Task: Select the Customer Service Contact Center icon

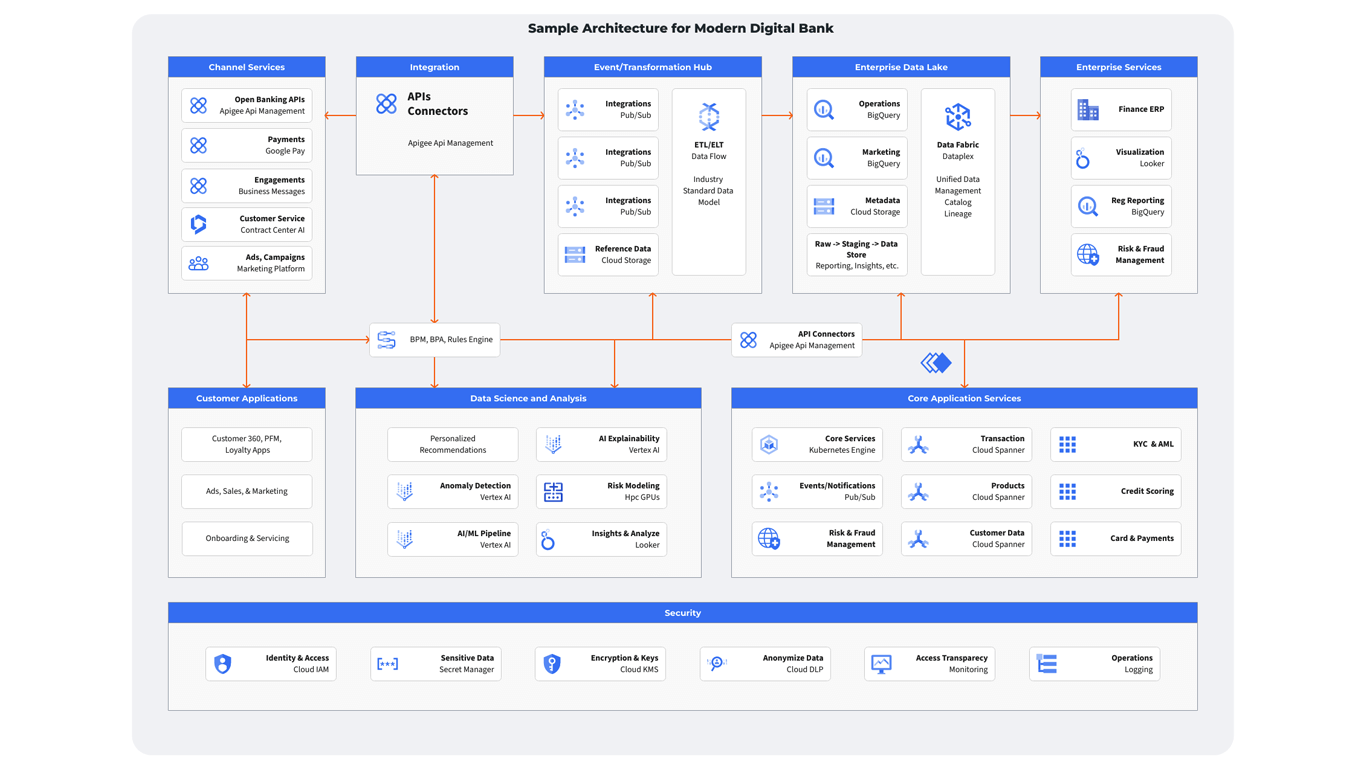Action: tap(199, 224)
